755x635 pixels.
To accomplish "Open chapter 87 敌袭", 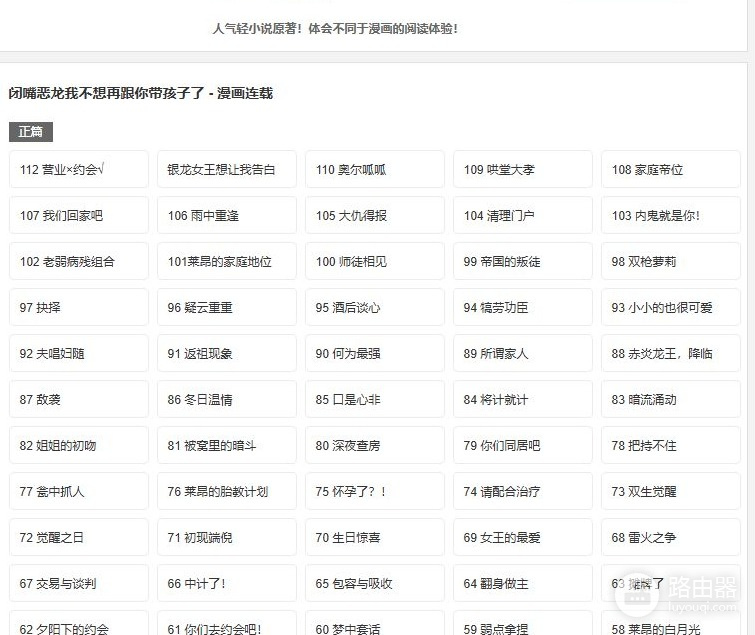I will 79,399.
